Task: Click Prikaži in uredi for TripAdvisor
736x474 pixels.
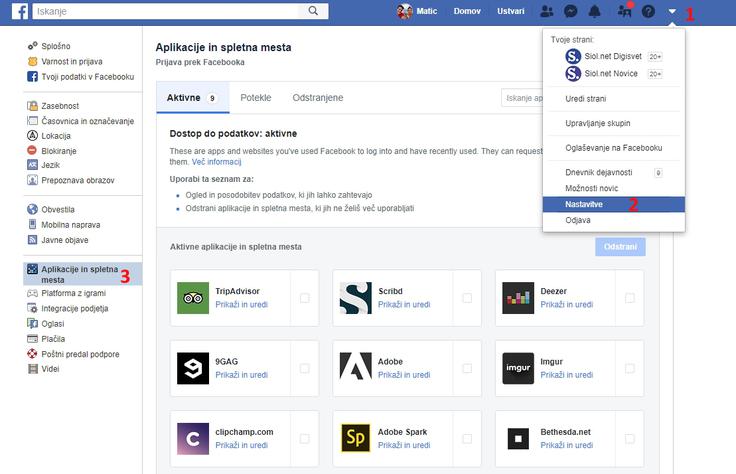Action: click(241, 305)
